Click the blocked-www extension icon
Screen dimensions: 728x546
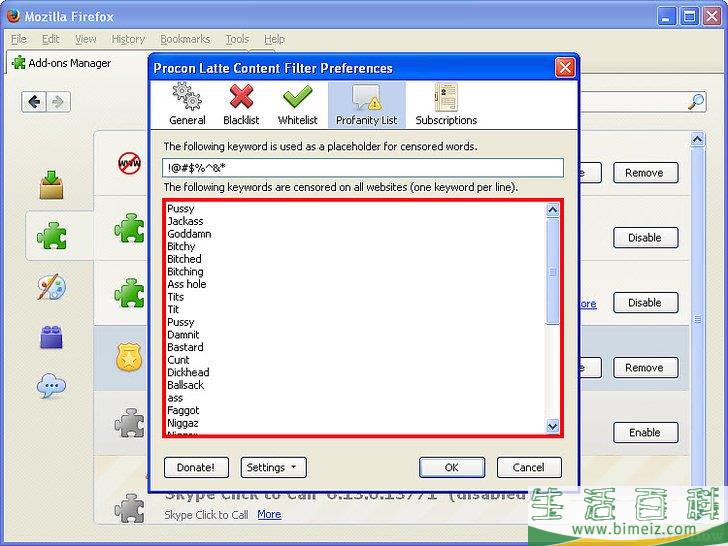coord(129,163)
